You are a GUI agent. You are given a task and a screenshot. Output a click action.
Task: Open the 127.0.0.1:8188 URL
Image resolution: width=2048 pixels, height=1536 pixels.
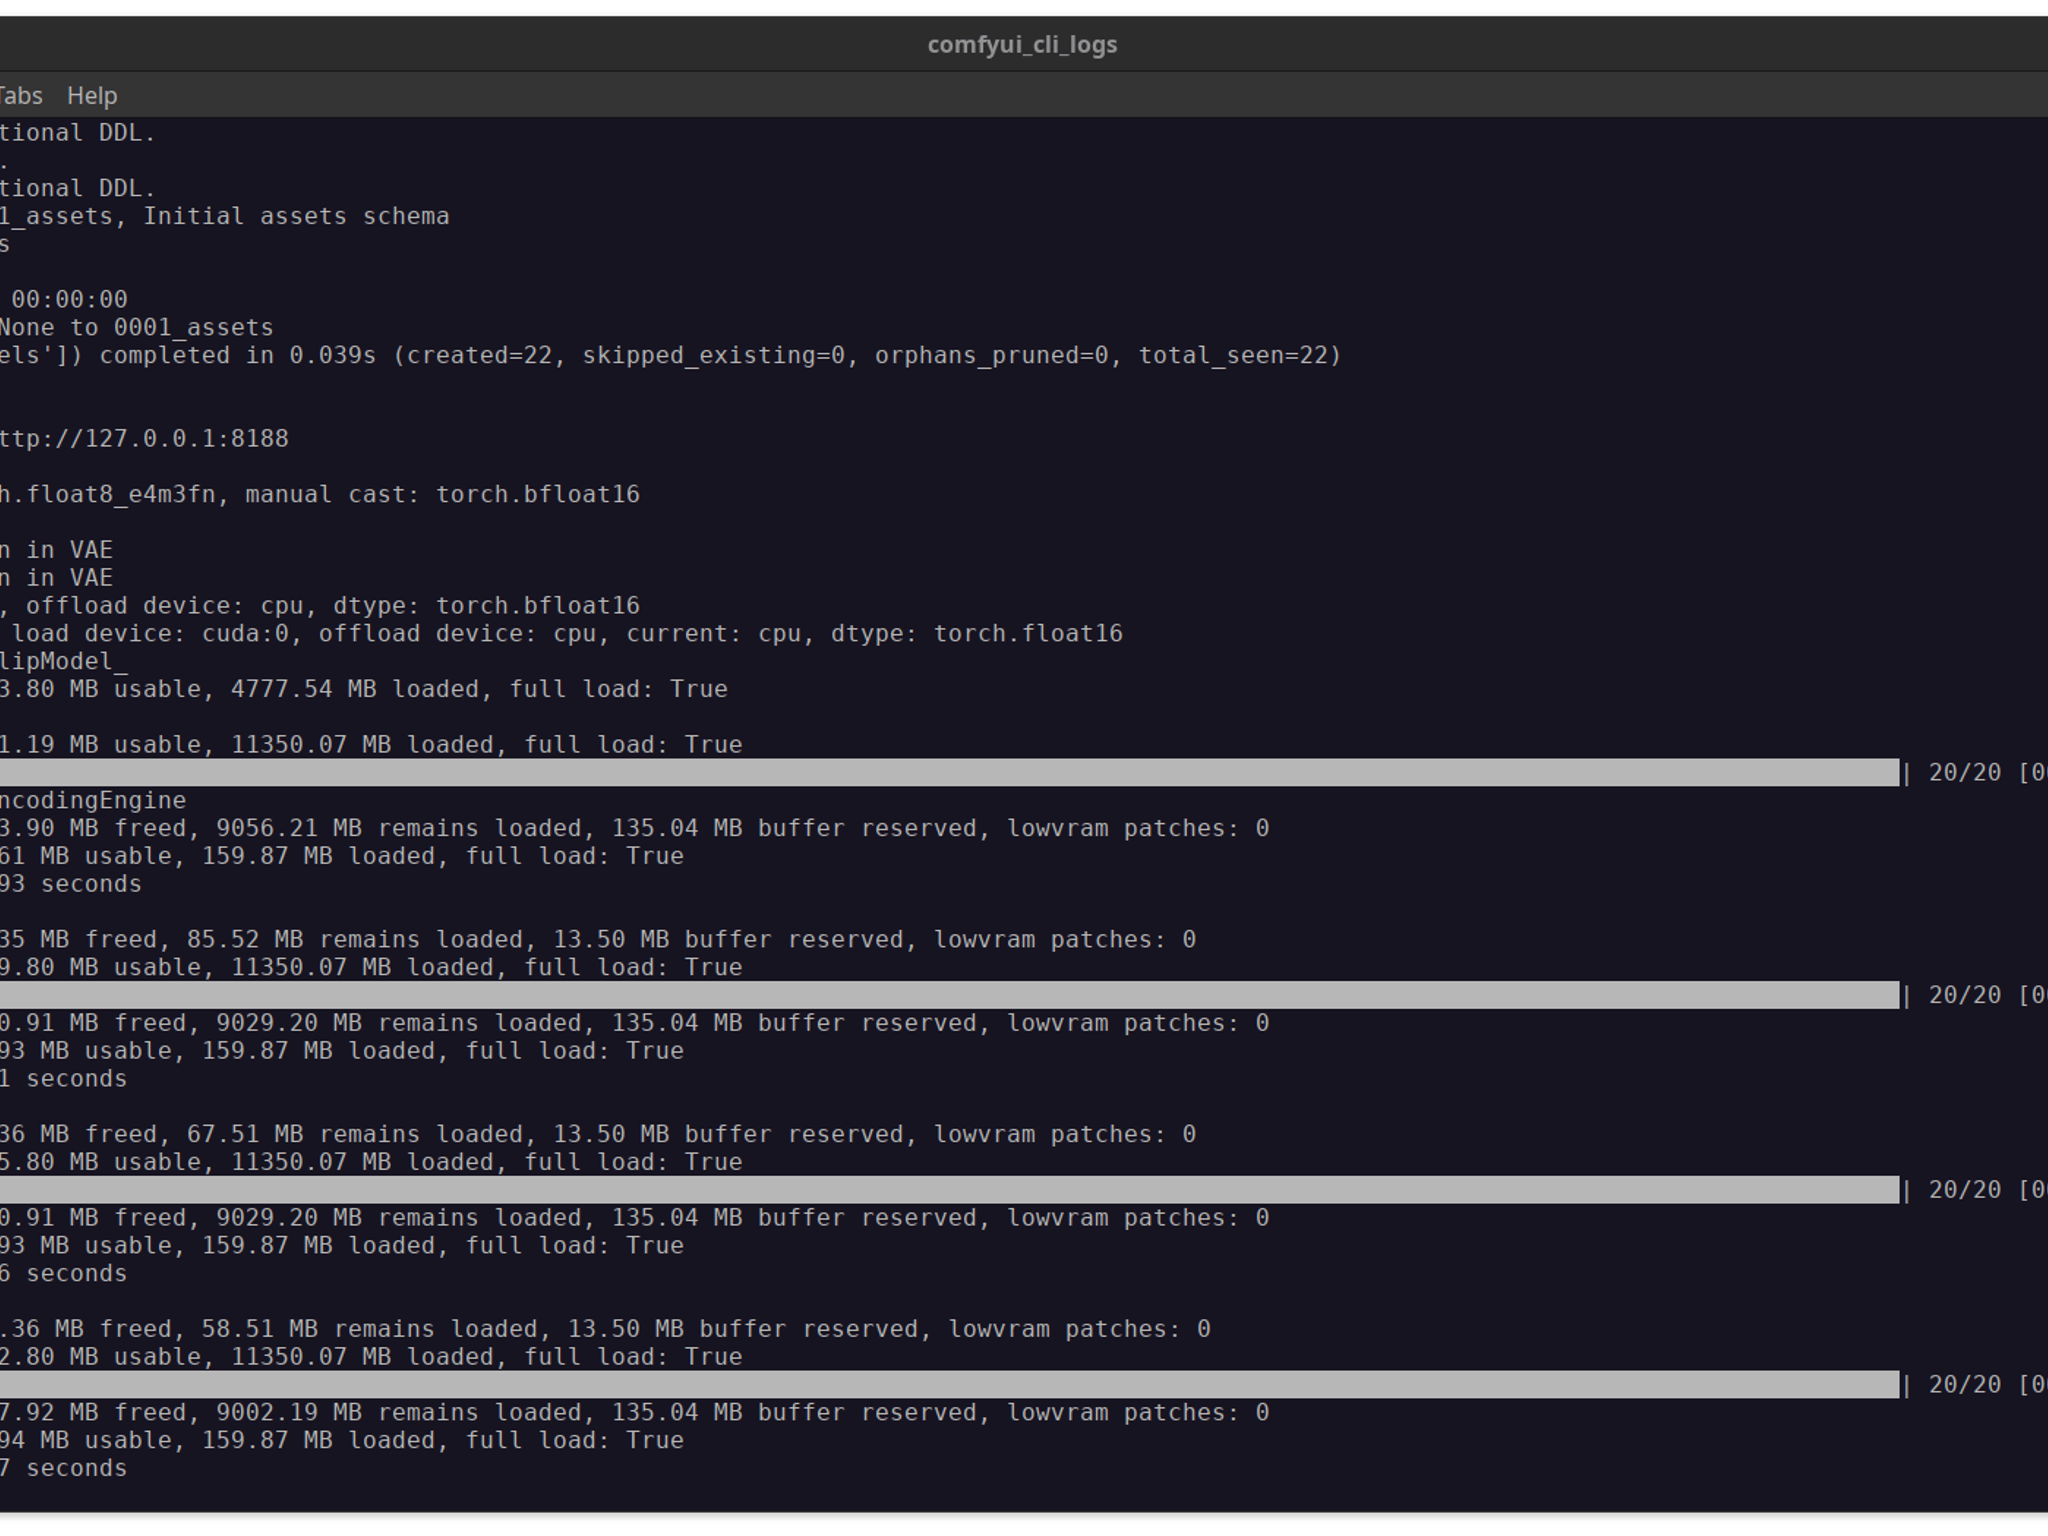tap(144, 439)
